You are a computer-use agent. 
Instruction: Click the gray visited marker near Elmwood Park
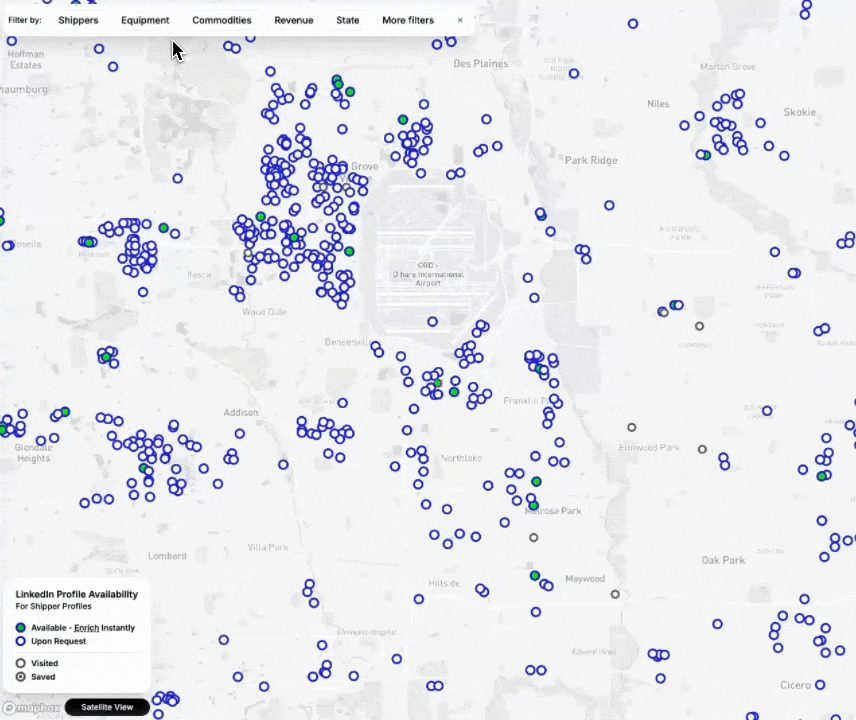[631, 427]
